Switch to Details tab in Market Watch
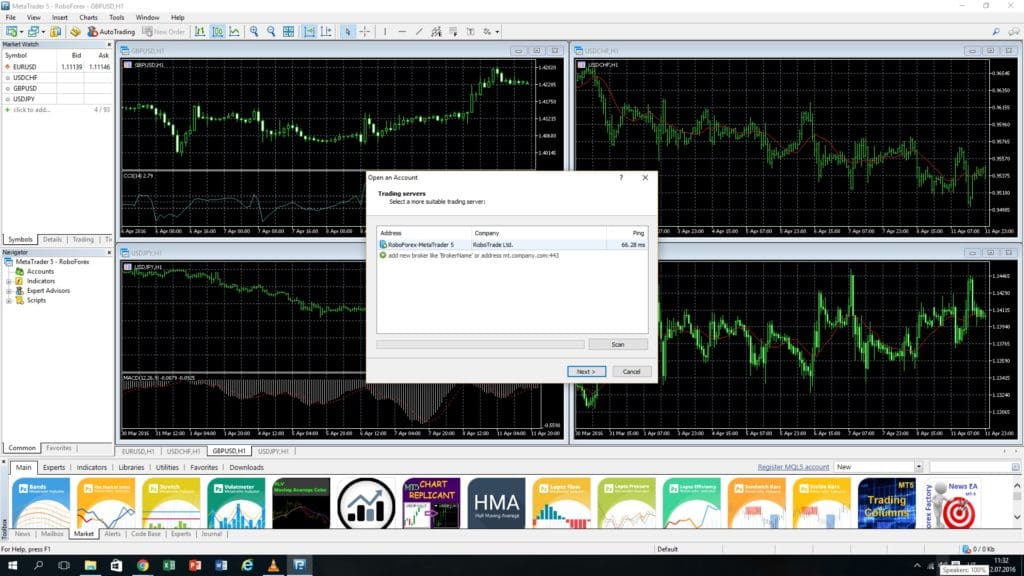This screenshot has width=1024, height=576. pyautogui.click(x=52, y=240)
